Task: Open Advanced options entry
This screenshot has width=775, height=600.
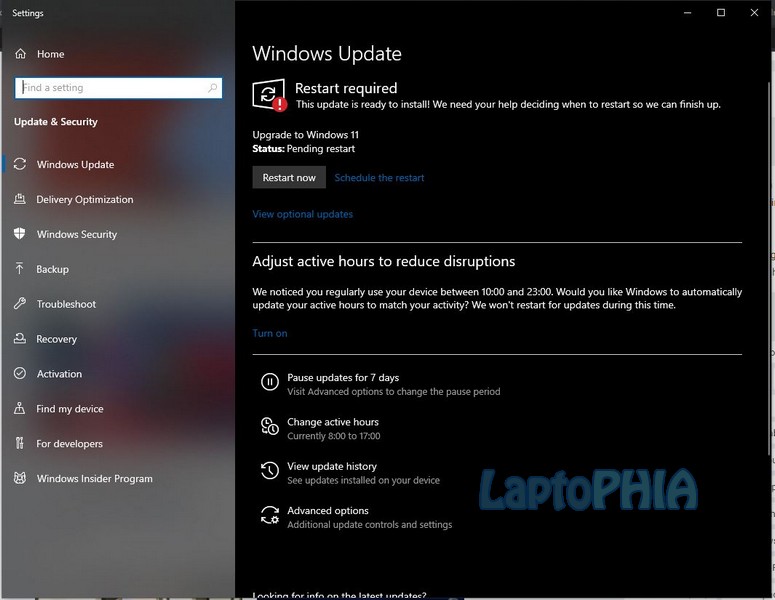Action: (356, 517)
